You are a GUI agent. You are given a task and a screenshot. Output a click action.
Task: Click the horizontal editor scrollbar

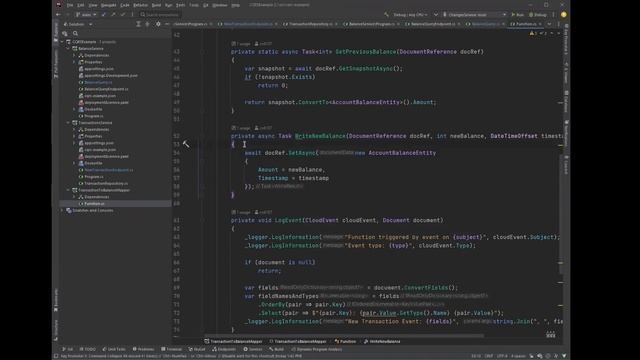pyautogui.click(x=344, y=336)
